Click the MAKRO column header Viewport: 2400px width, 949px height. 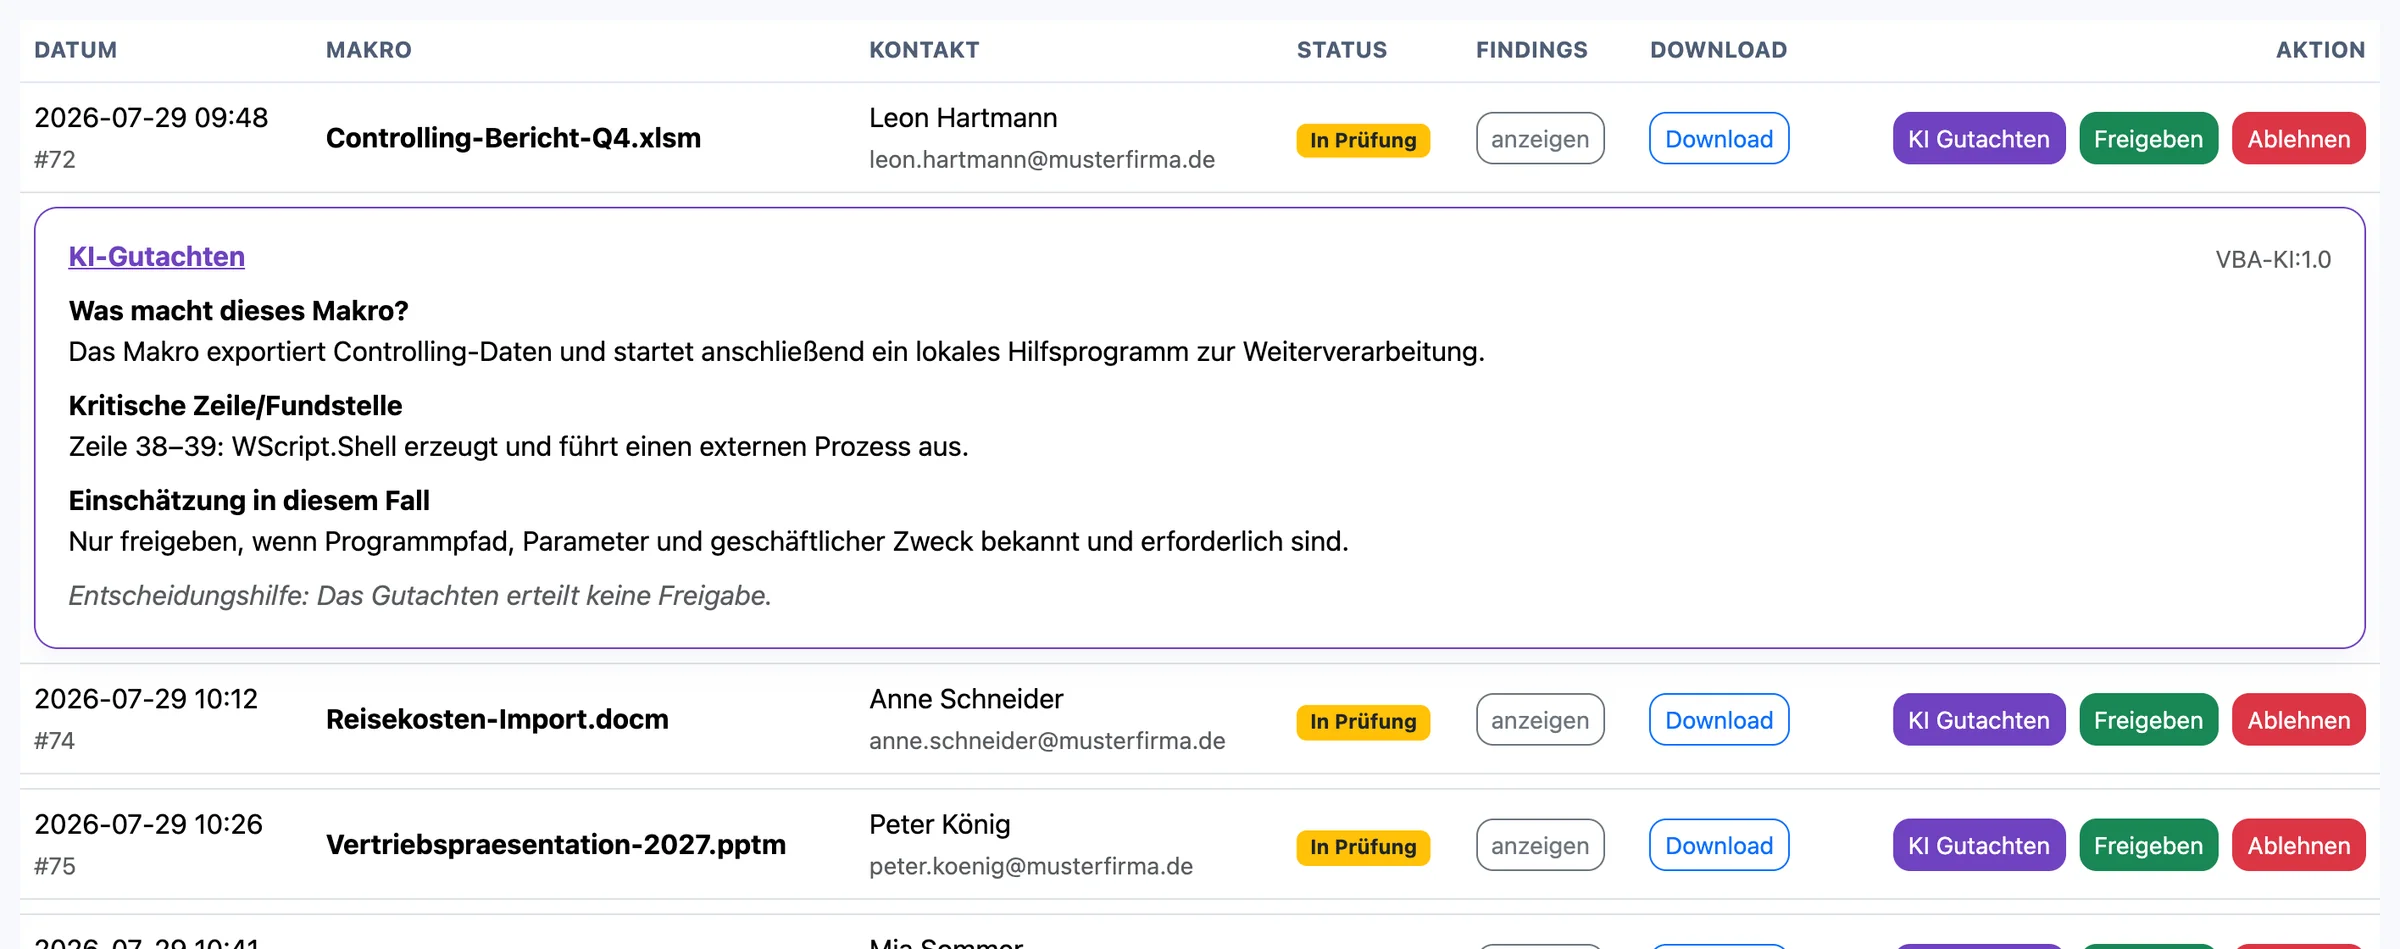(x=369, y=50)
